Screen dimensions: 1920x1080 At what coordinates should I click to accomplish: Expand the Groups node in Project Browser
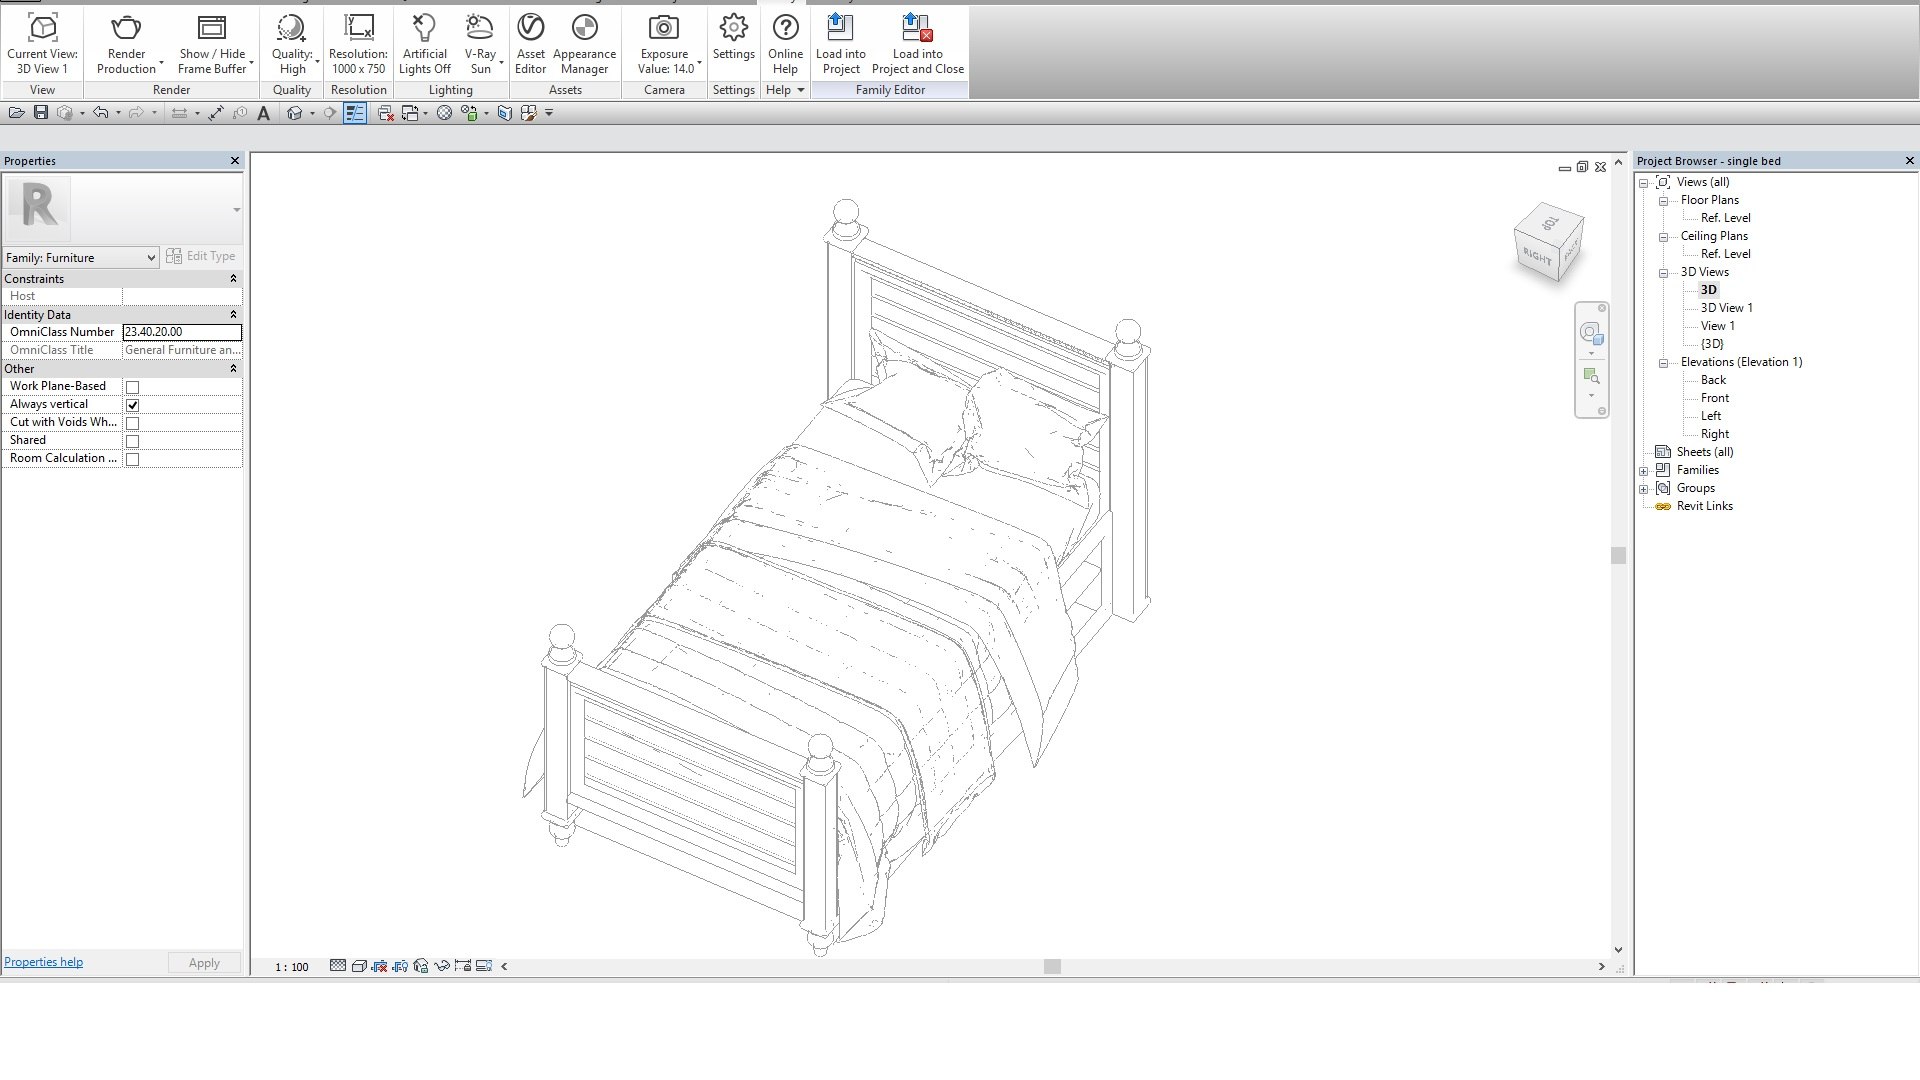[x=1644, y=489]
